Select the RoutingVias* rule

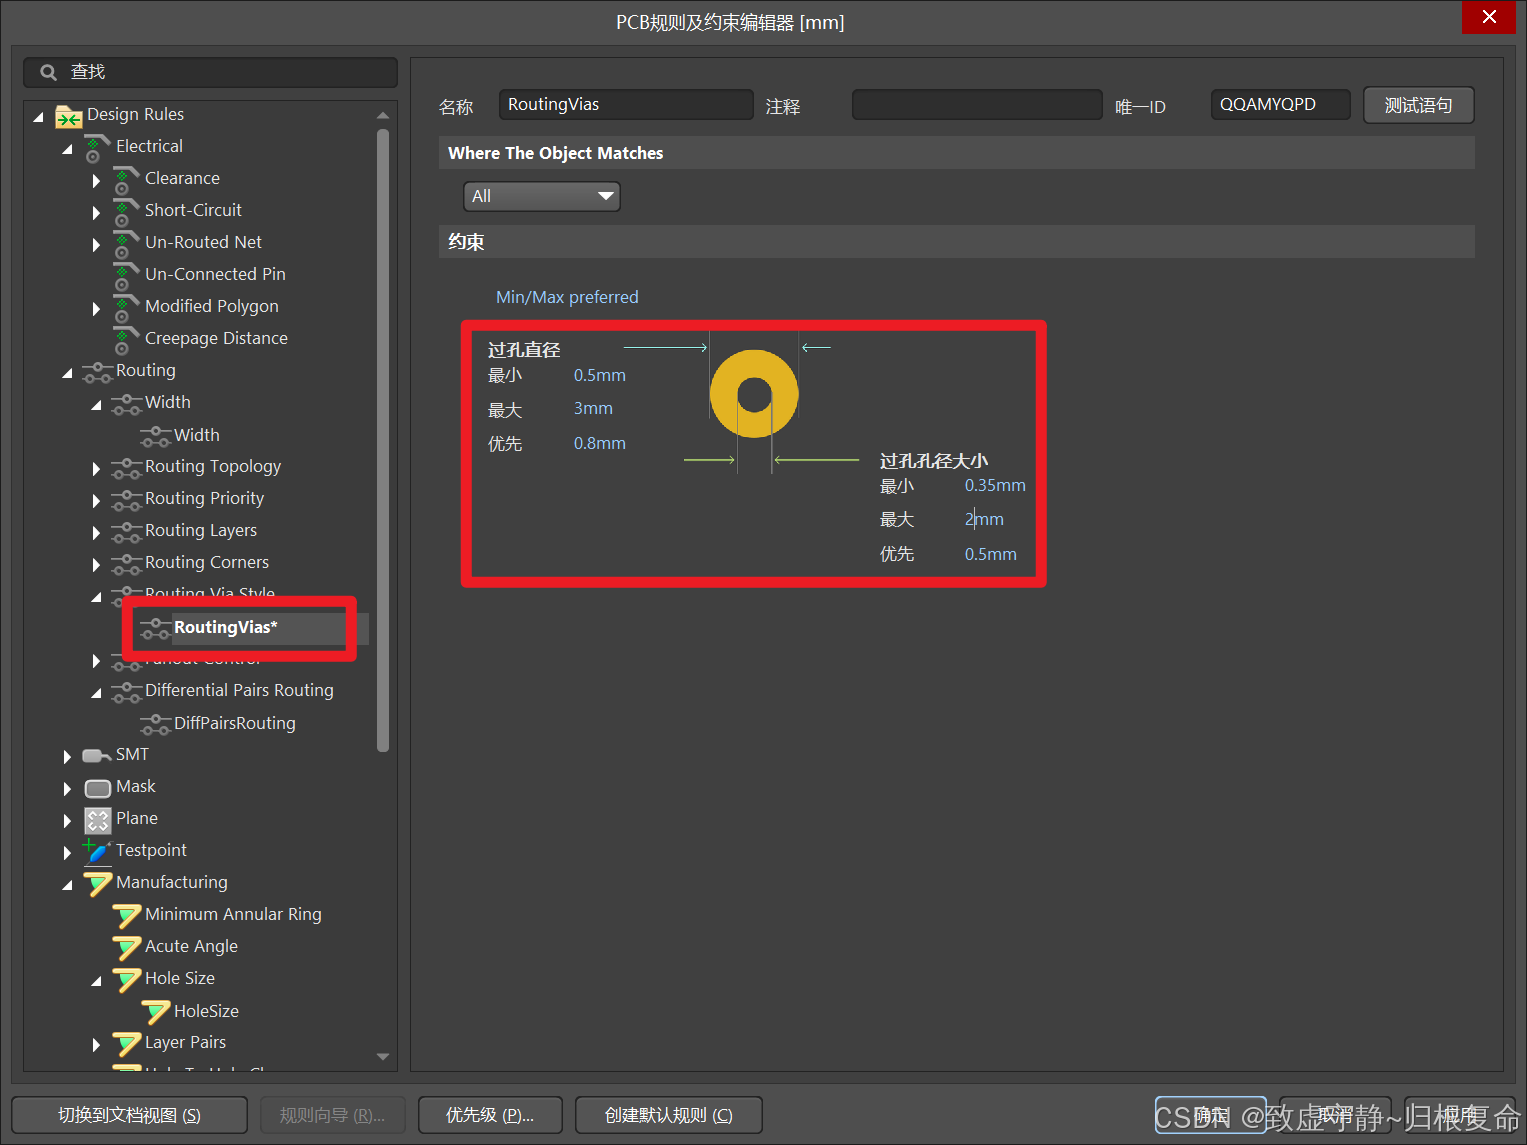coord(226,628)
